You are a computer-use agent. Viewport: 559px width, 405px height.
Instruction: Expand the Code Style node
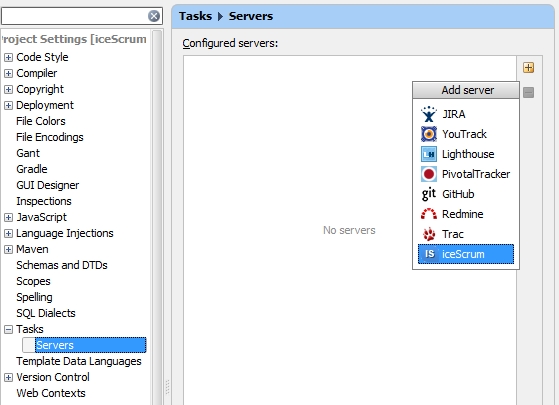8,57
